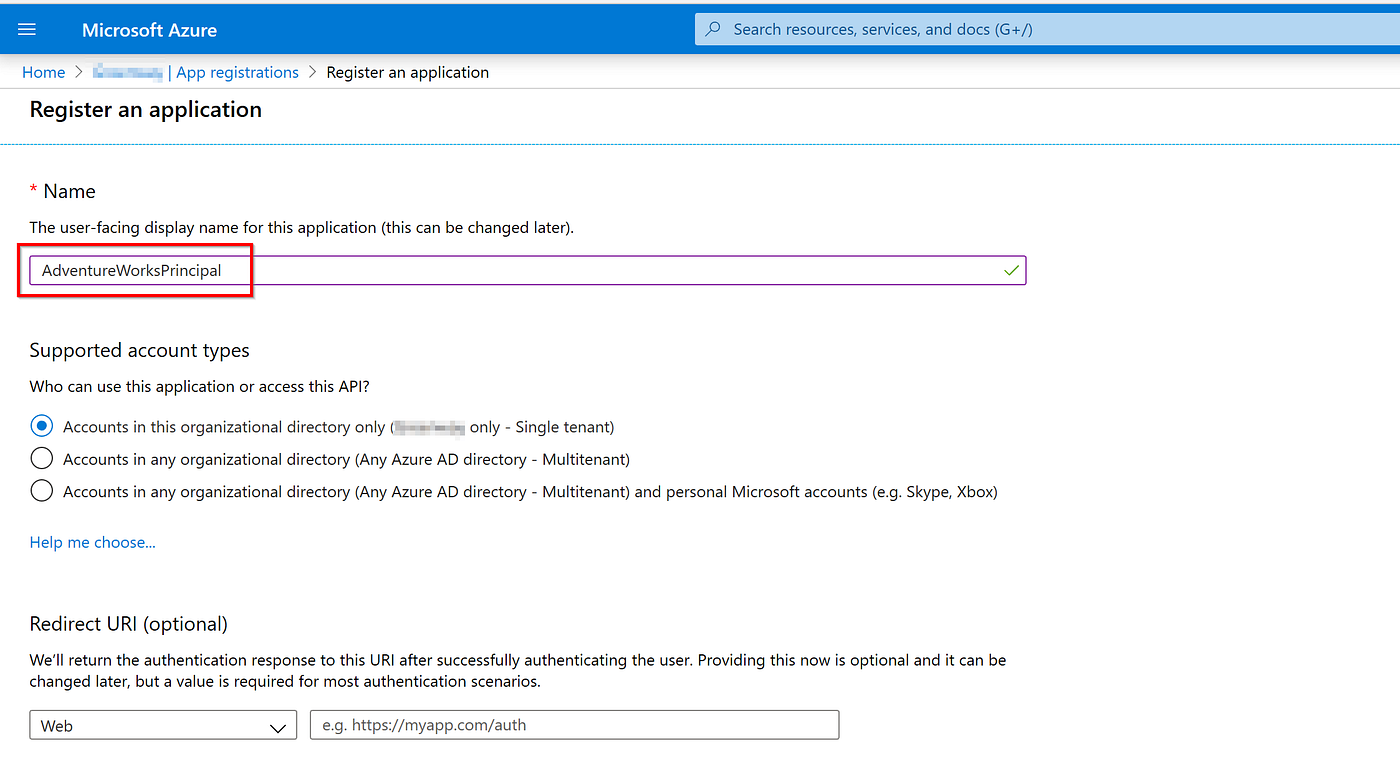Click the Supported account types heading
The image size is (1400, 757).
pyautogui.click(x=139, y=351)
